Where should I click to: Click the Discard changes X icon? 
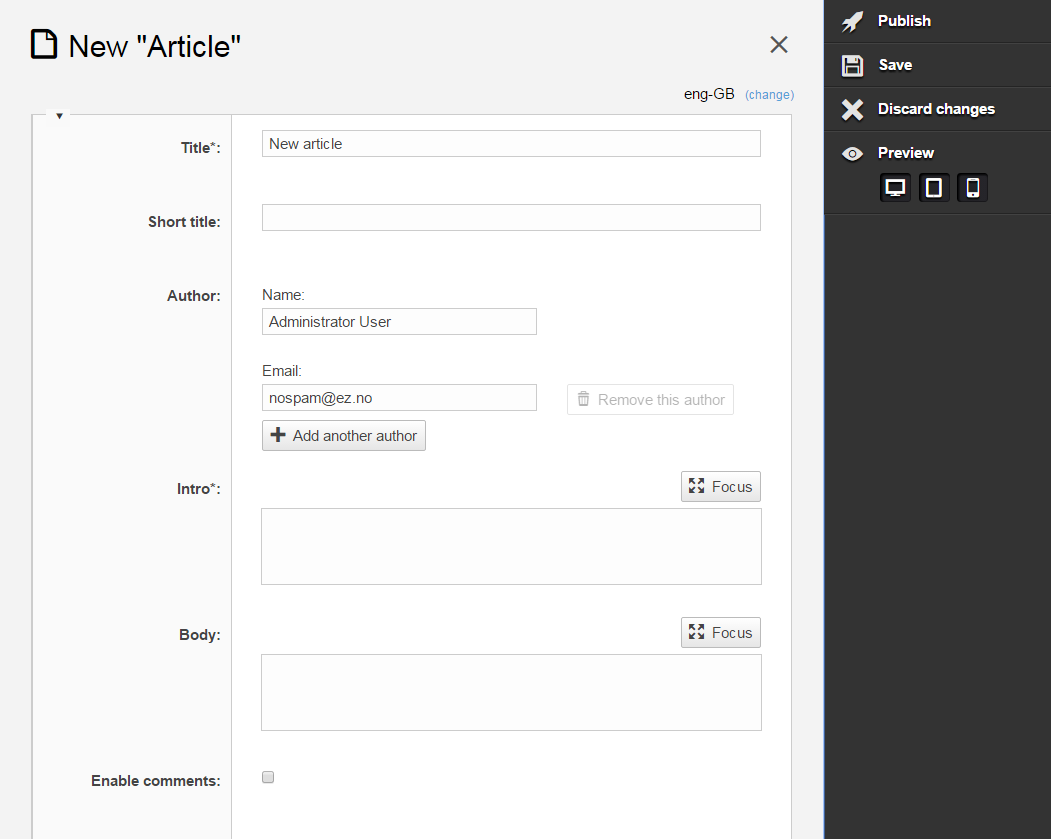(x=853, y=109)
